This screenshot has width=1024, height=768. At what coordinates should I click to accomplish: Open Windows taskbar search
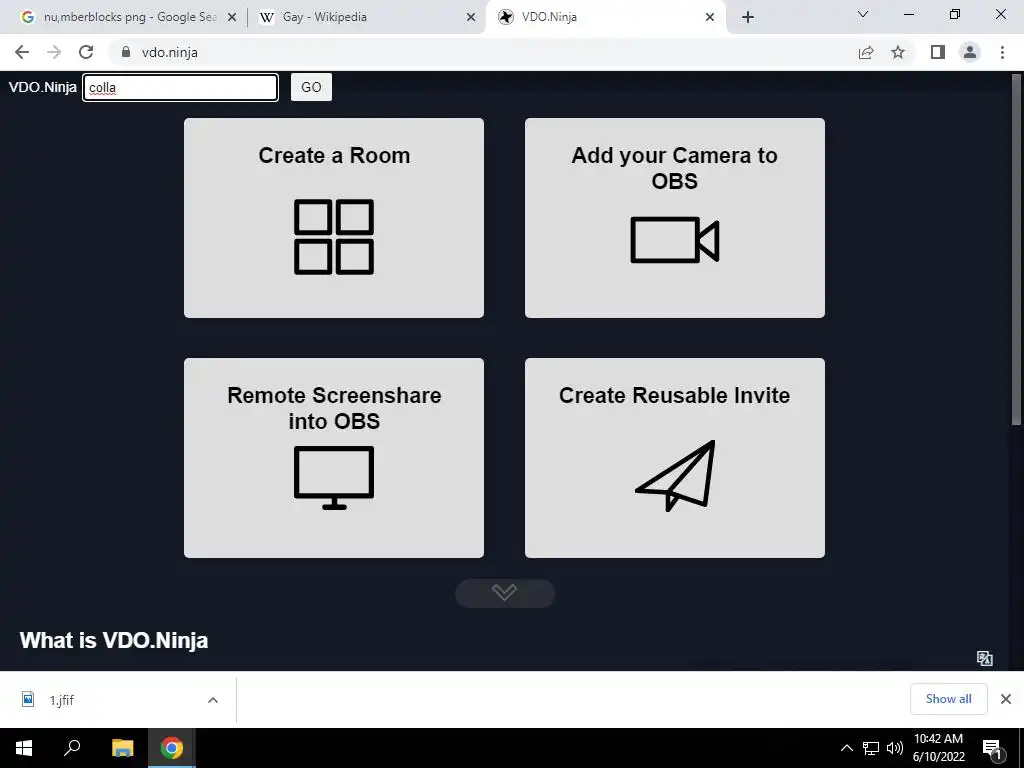click(72, 748)
